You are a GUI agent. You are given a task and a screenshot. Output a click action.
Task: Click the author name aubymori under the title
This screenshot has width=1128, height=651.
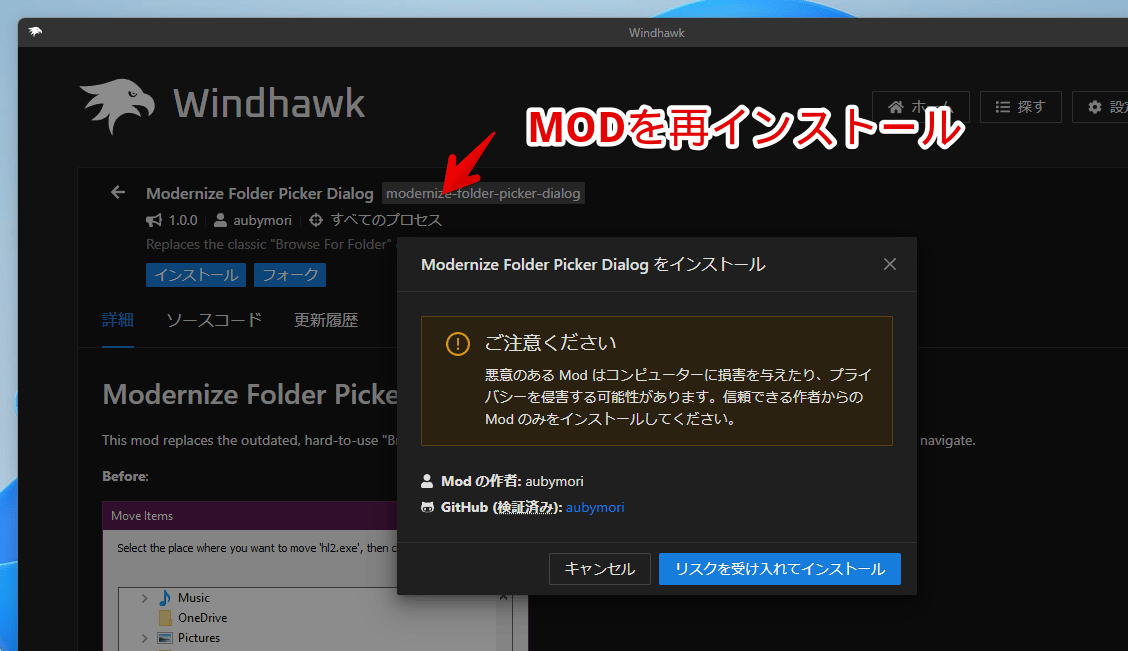click(263, 220)
